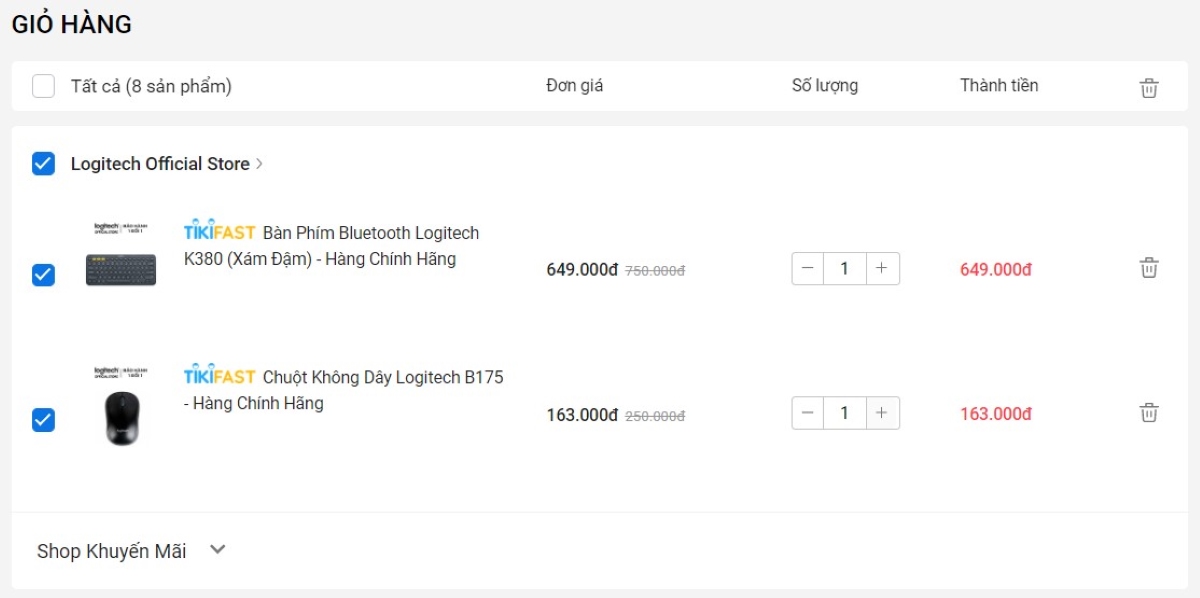Expand the Shop Khuyến Mãi section
This screenshot has width=1200, height=598.
[218, 550]
